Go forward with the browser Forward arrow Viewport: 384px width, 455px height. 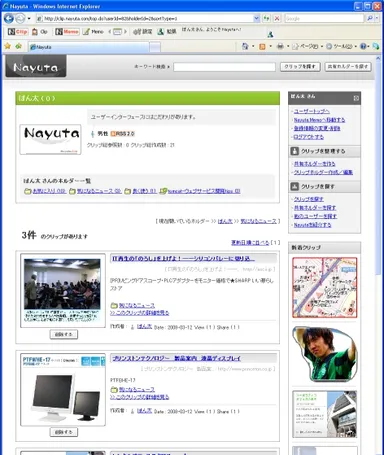[x=20, y=18]
